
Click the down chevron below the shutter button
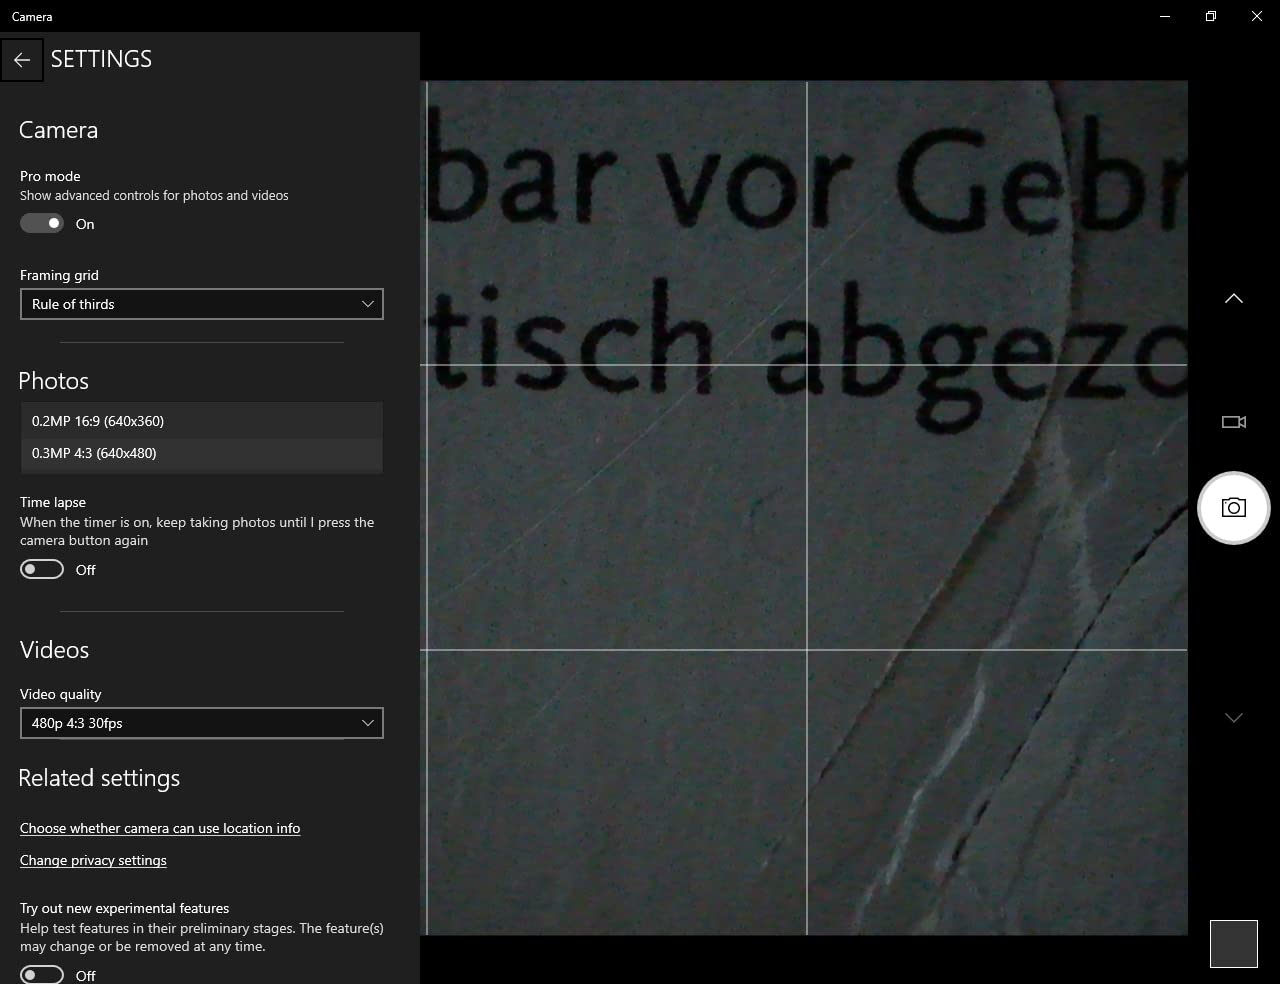[x=1233, y=718]
